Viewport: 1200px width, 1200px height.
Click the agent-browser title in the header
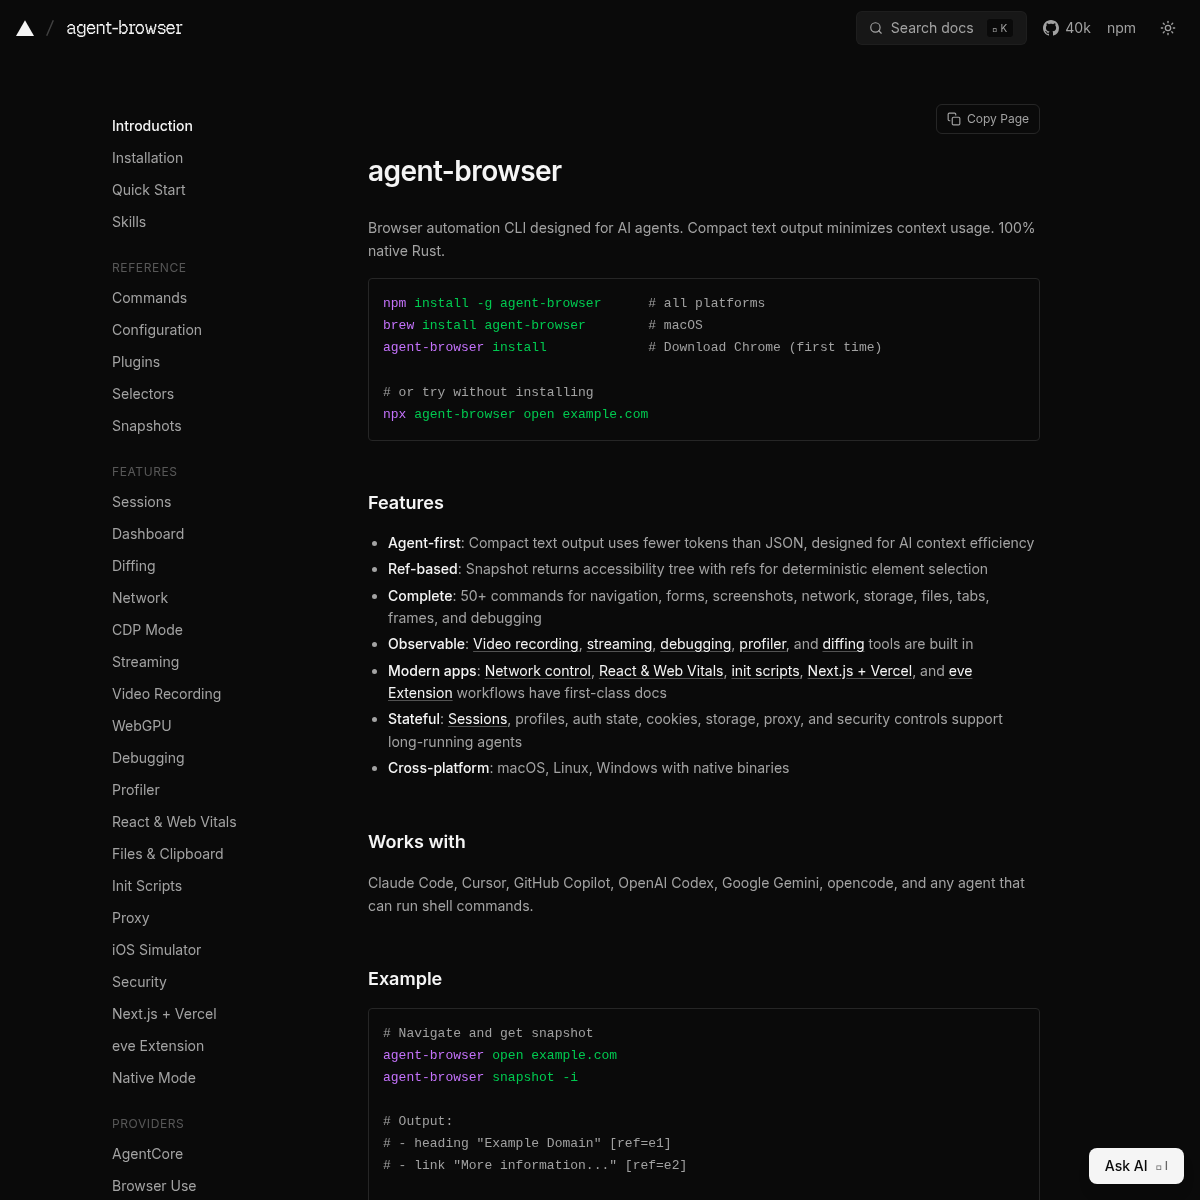(x=124, y=28)
